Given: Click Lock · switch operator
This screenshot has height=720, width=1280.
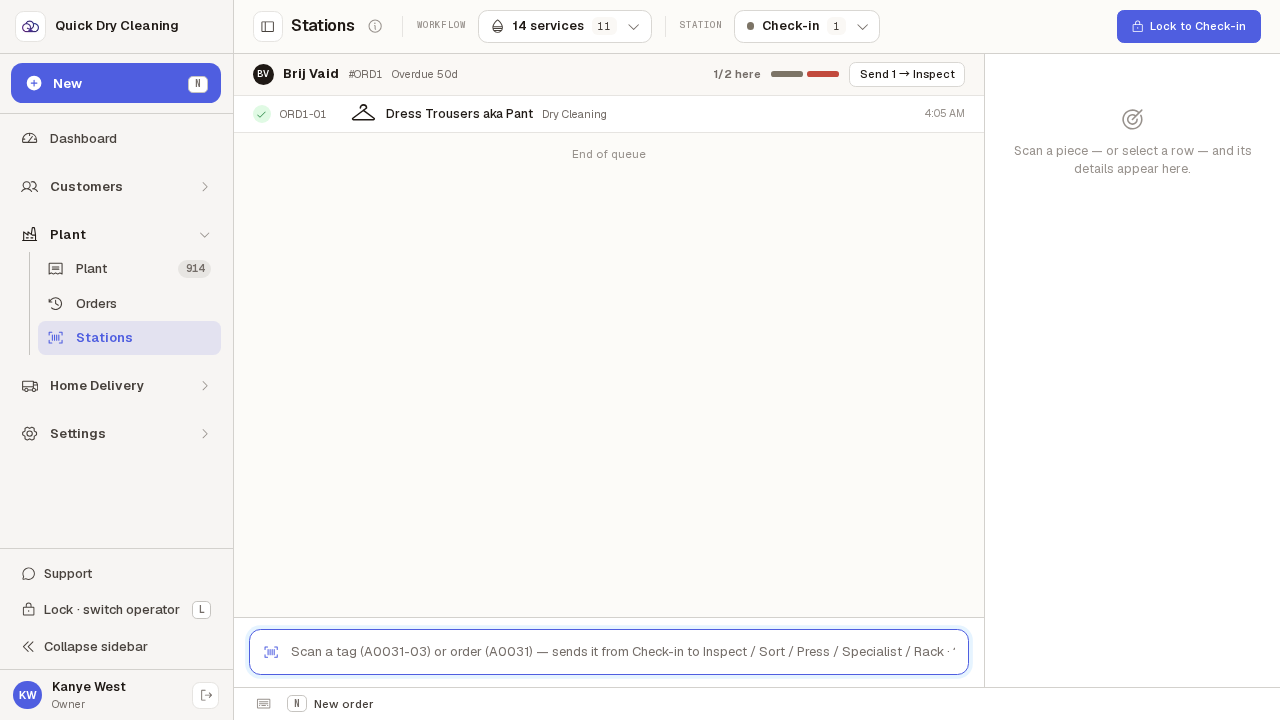Looking at the screenshot, I should tap(116, 609).
